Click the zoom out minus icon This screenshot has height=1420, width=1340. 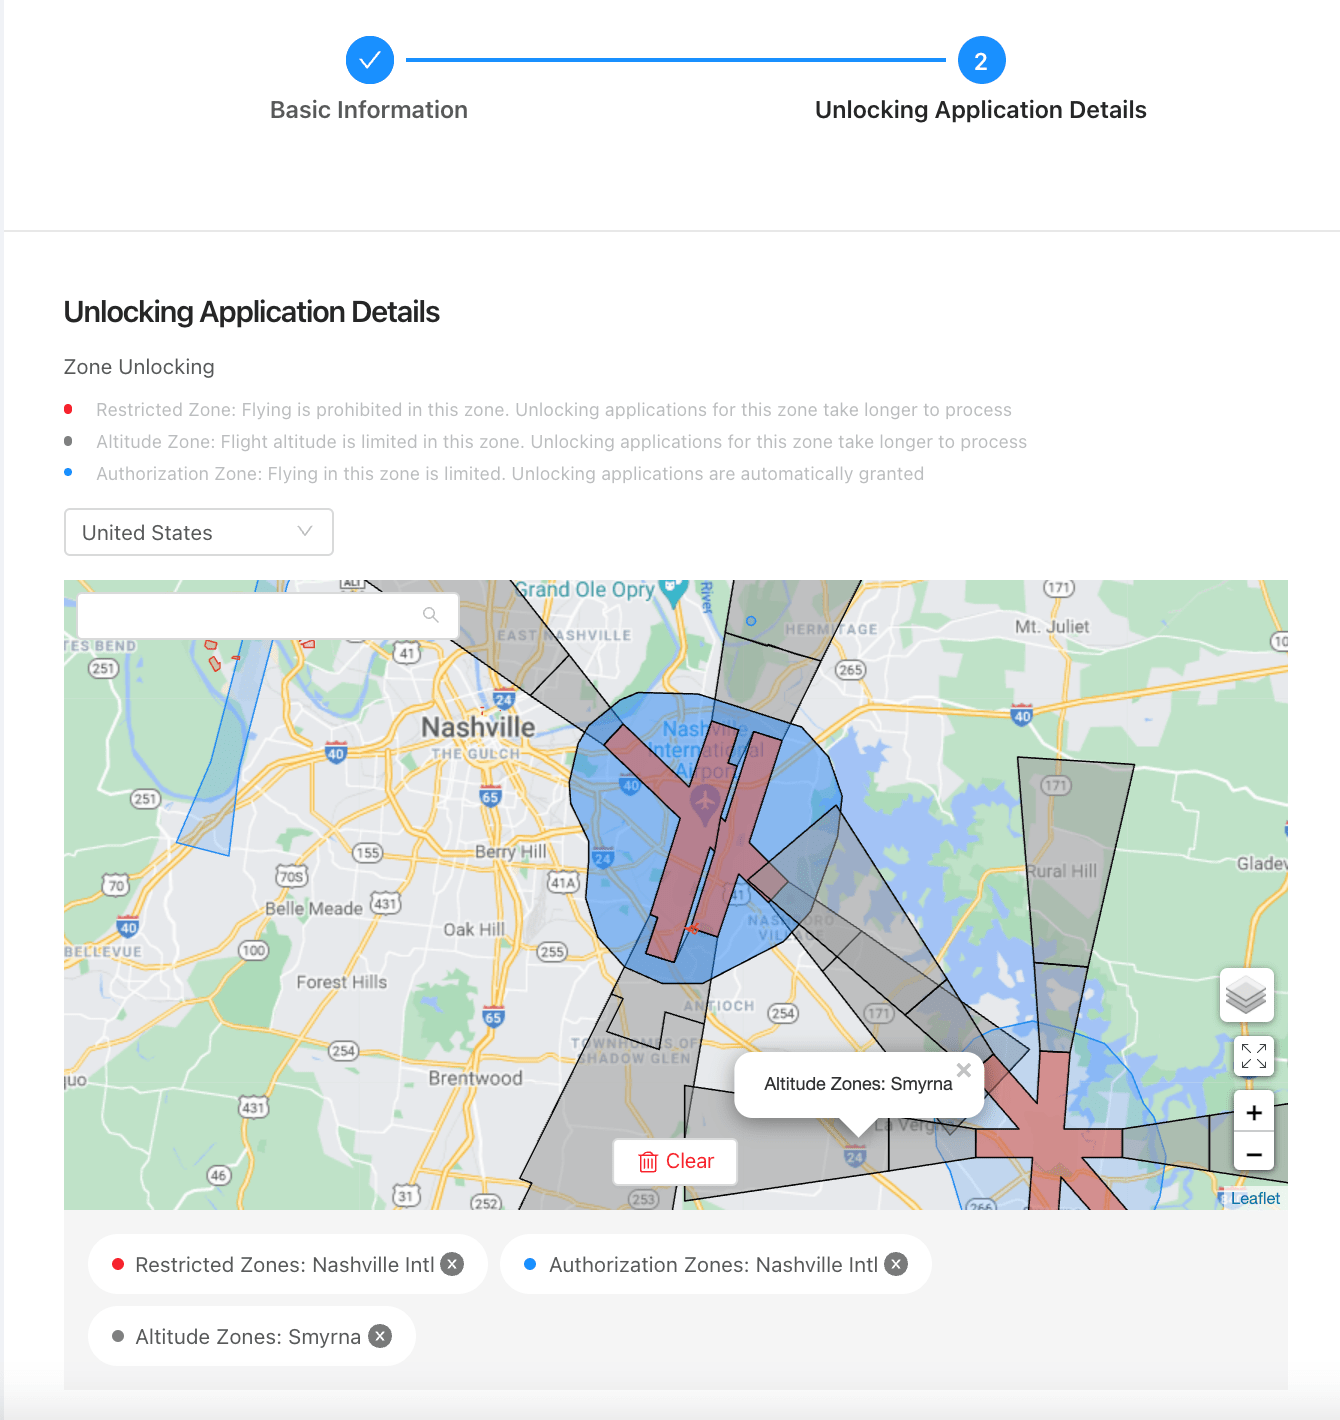[x=1253, y=1154]
